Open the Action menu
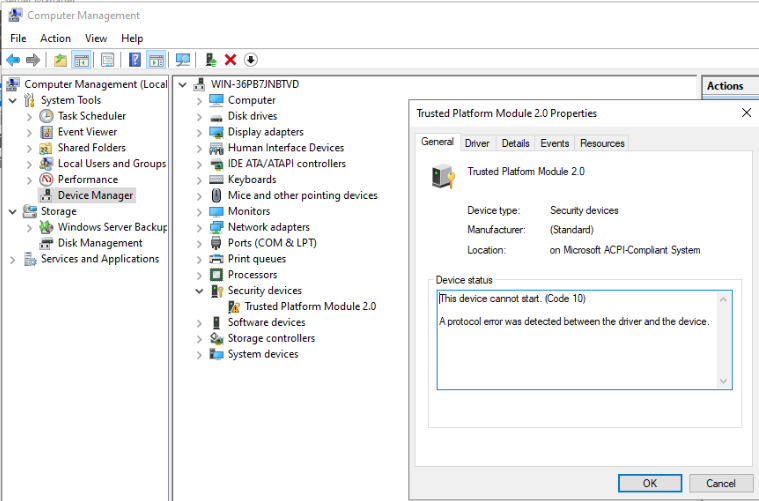Screen dimensions: 759x501 point(55,38)
